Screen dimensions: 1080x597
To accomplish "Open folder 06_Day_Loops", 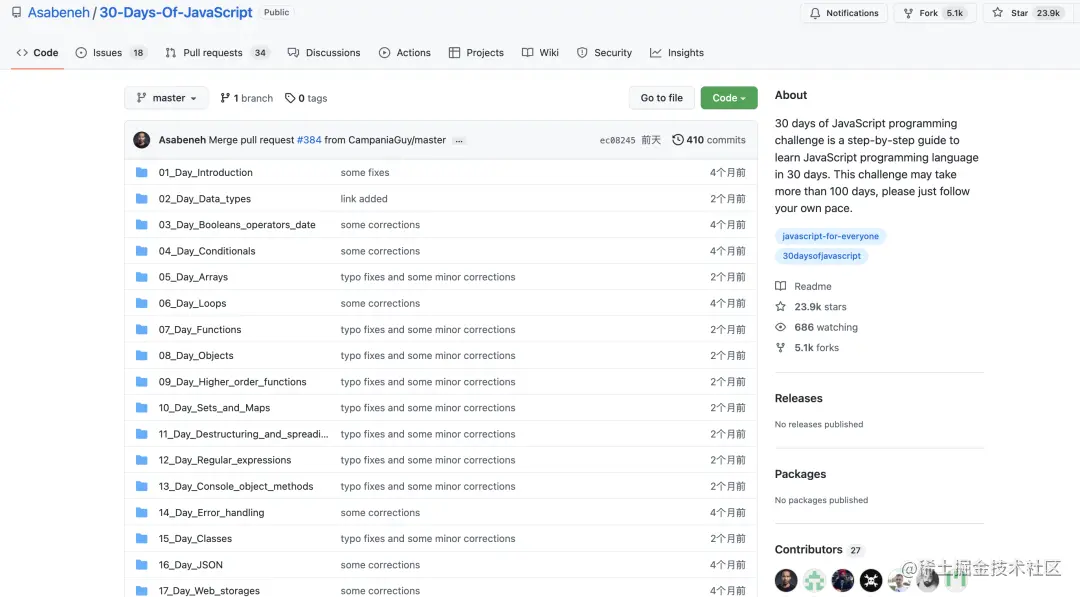I will pos(192,303).
